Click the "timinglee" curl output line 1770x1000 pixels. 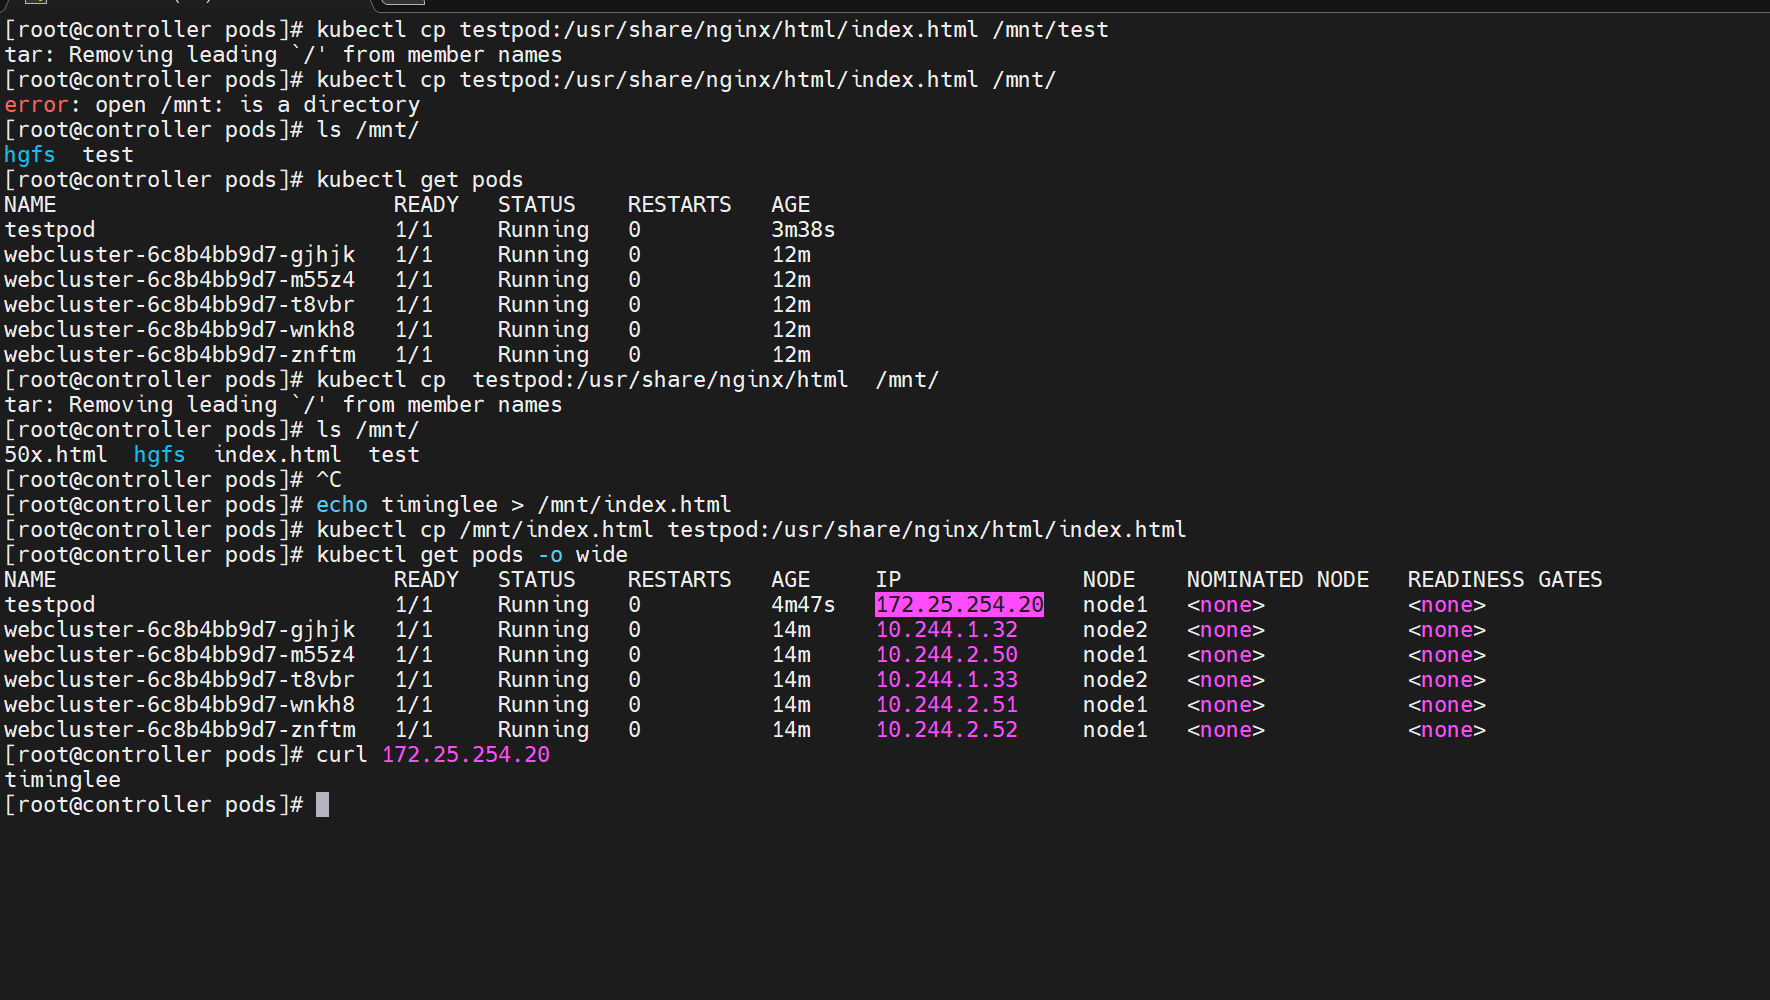tap(63, 780)
